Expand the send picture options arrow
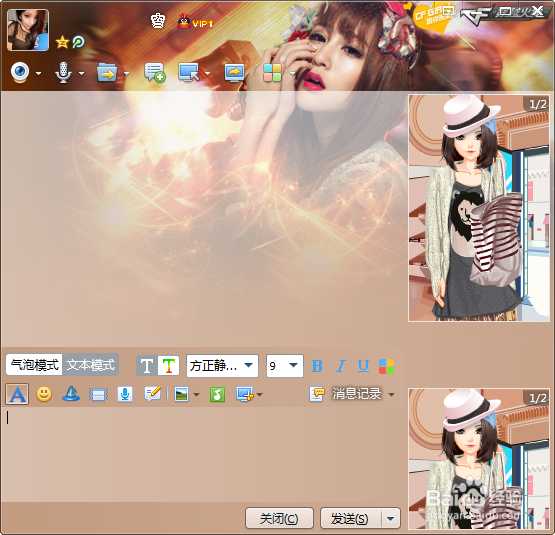The image size is (555, 535). 196,394
